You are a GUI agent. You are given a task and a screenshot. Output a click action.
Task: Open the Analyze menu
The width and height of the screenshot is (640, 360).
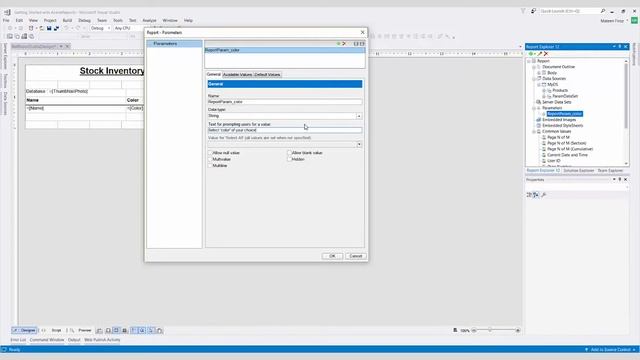149,20
